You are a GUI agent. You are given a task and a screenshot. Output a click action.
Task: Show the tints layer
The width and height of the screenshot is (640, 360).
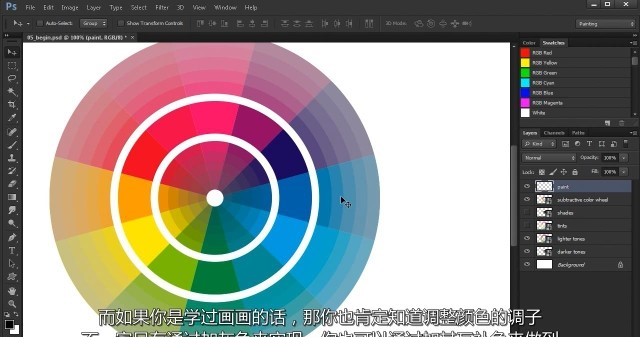527,226
